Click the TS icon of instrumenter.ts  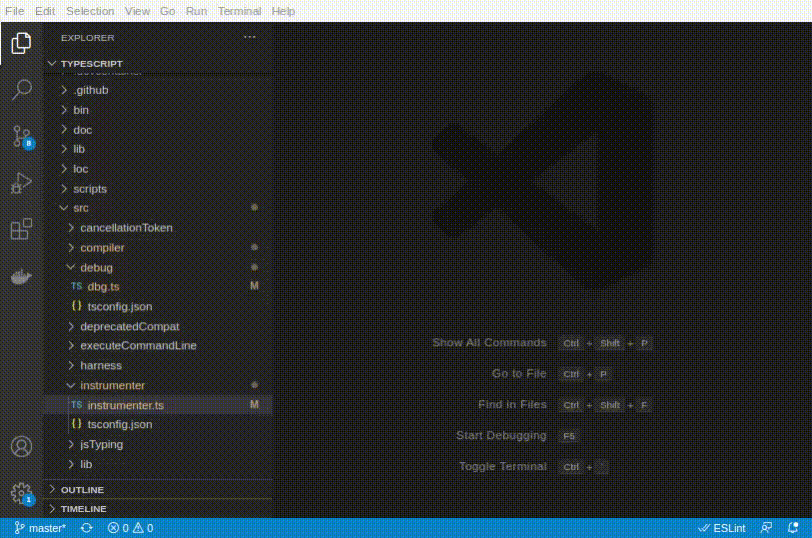click(x=77, y=405)
